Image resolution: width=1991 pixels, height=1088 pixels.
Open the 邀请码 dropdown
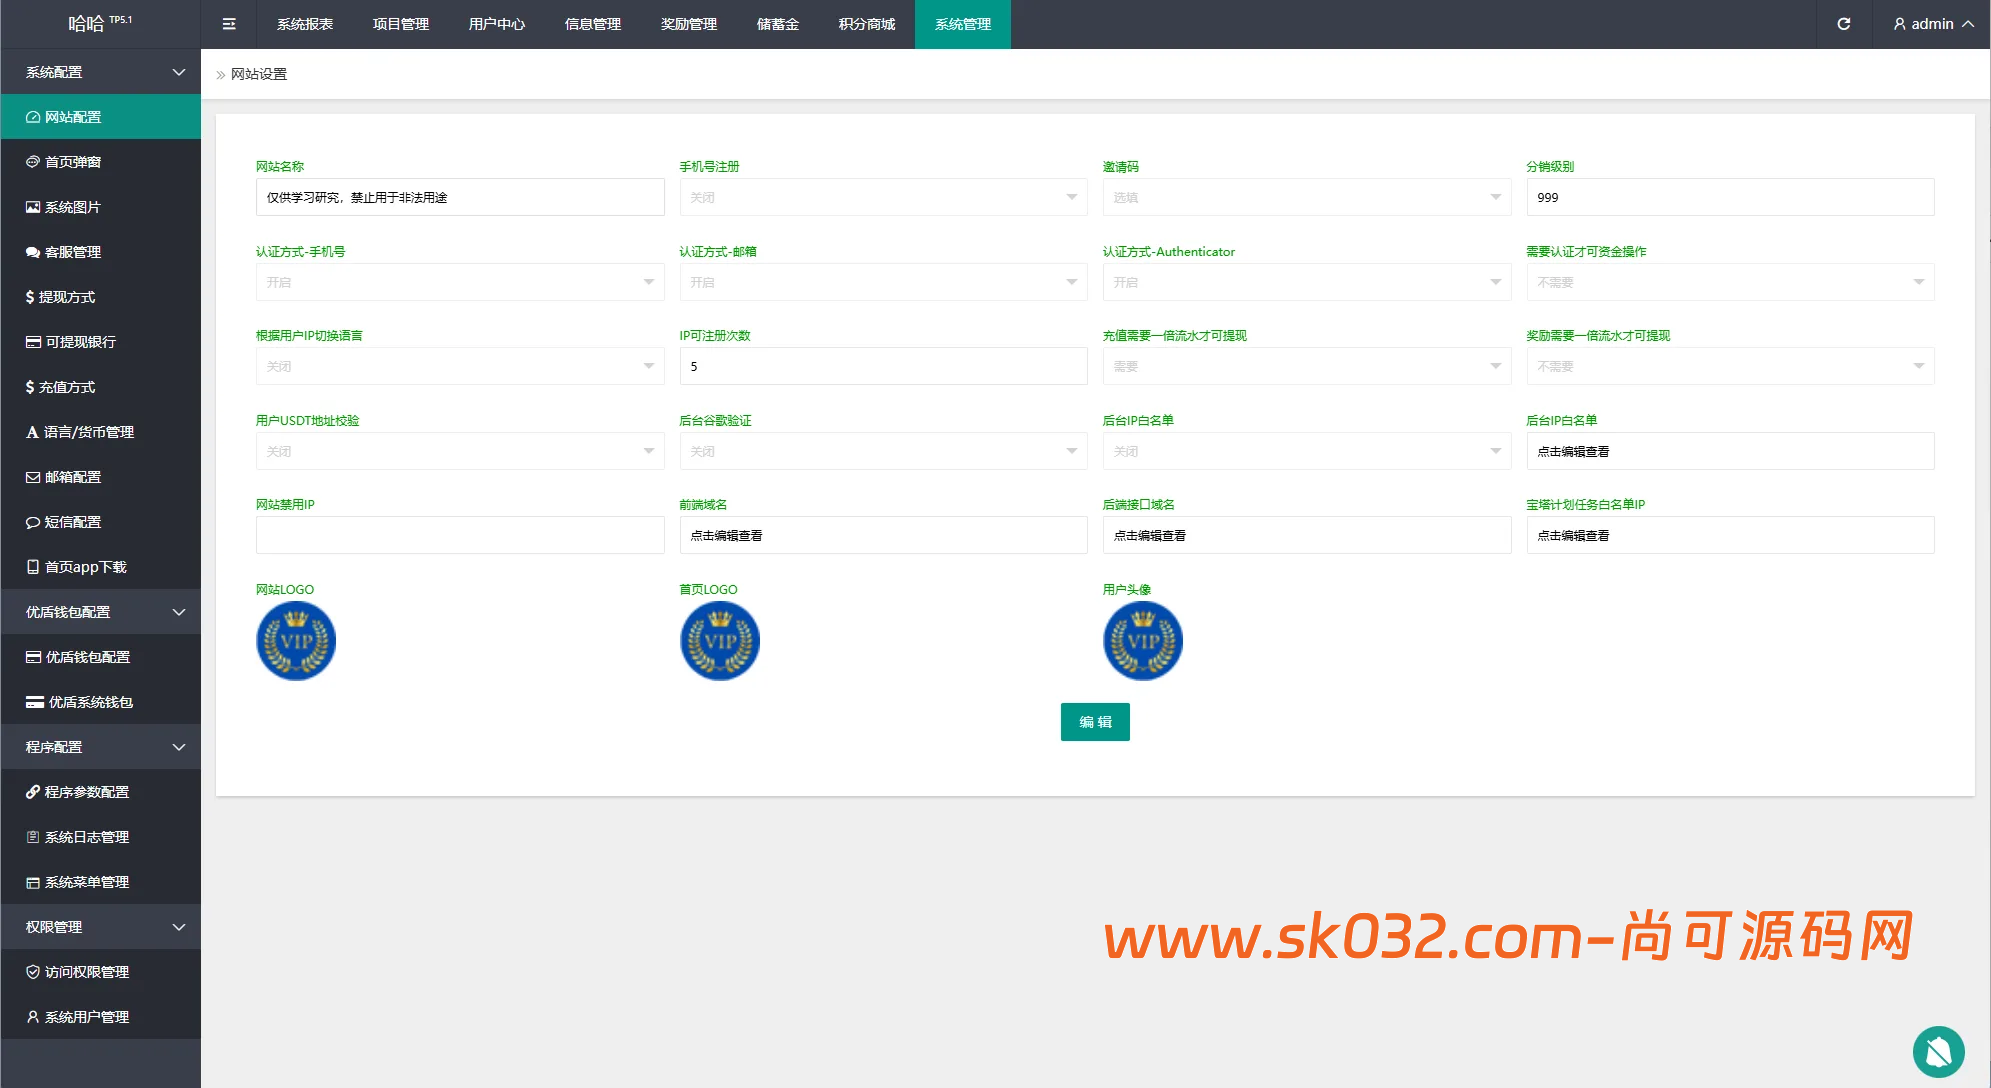tap(1306, 197)
